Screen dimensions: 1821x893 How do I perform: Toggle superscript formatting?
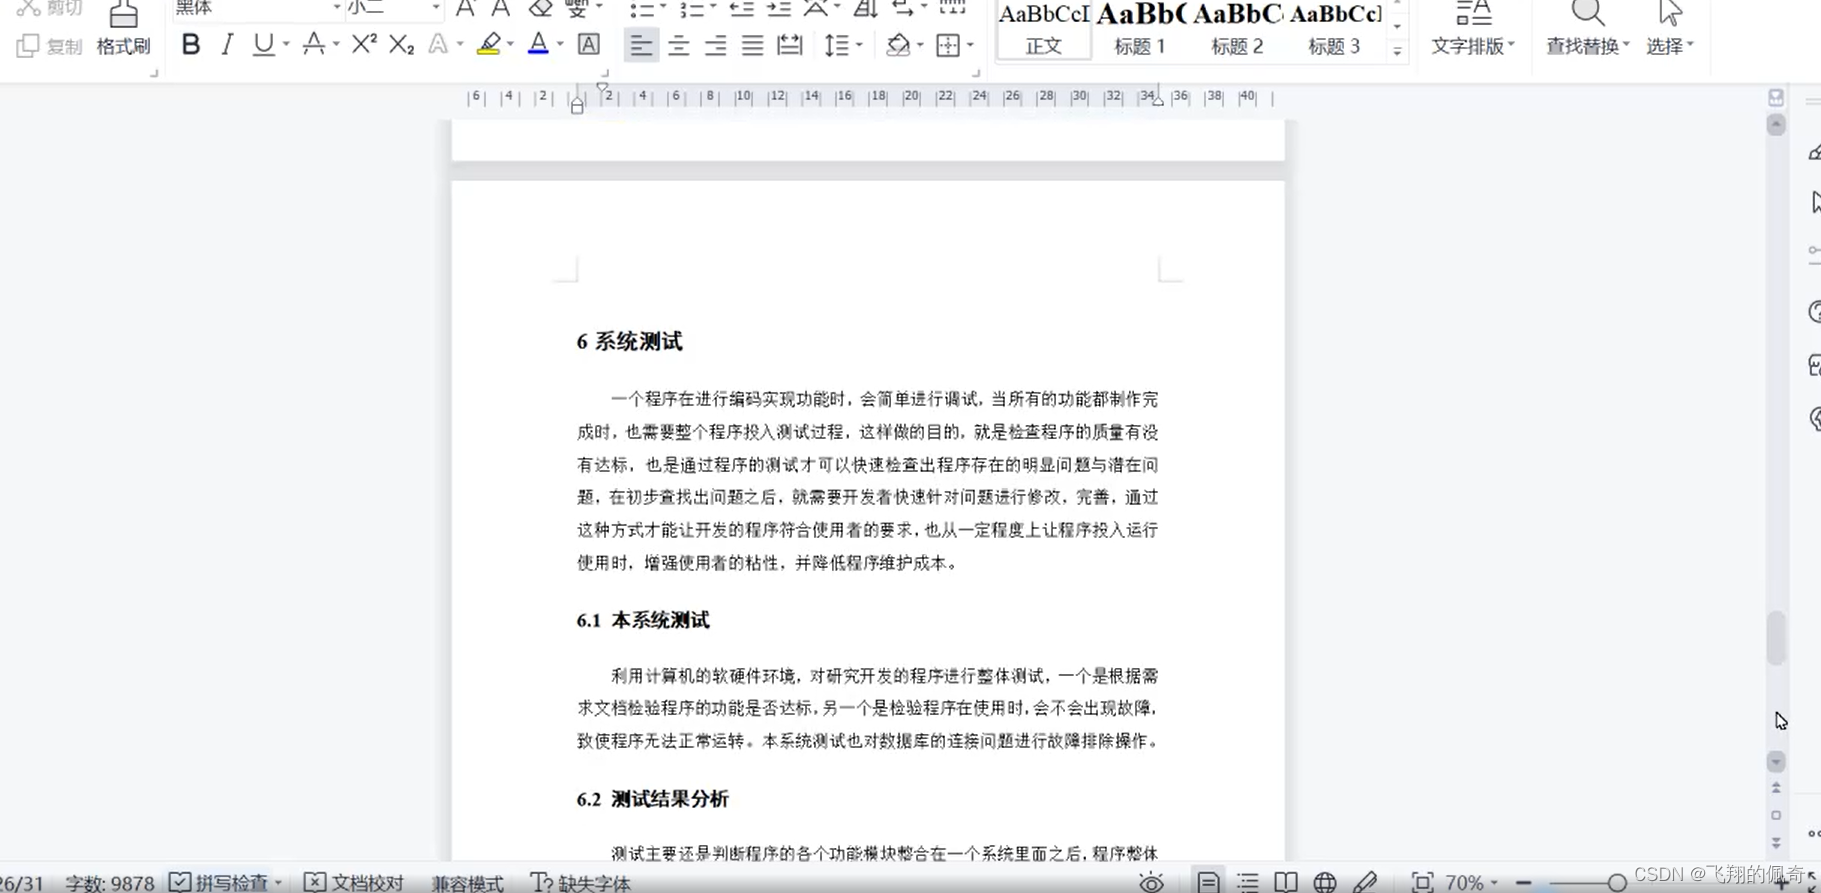[364, 45]
